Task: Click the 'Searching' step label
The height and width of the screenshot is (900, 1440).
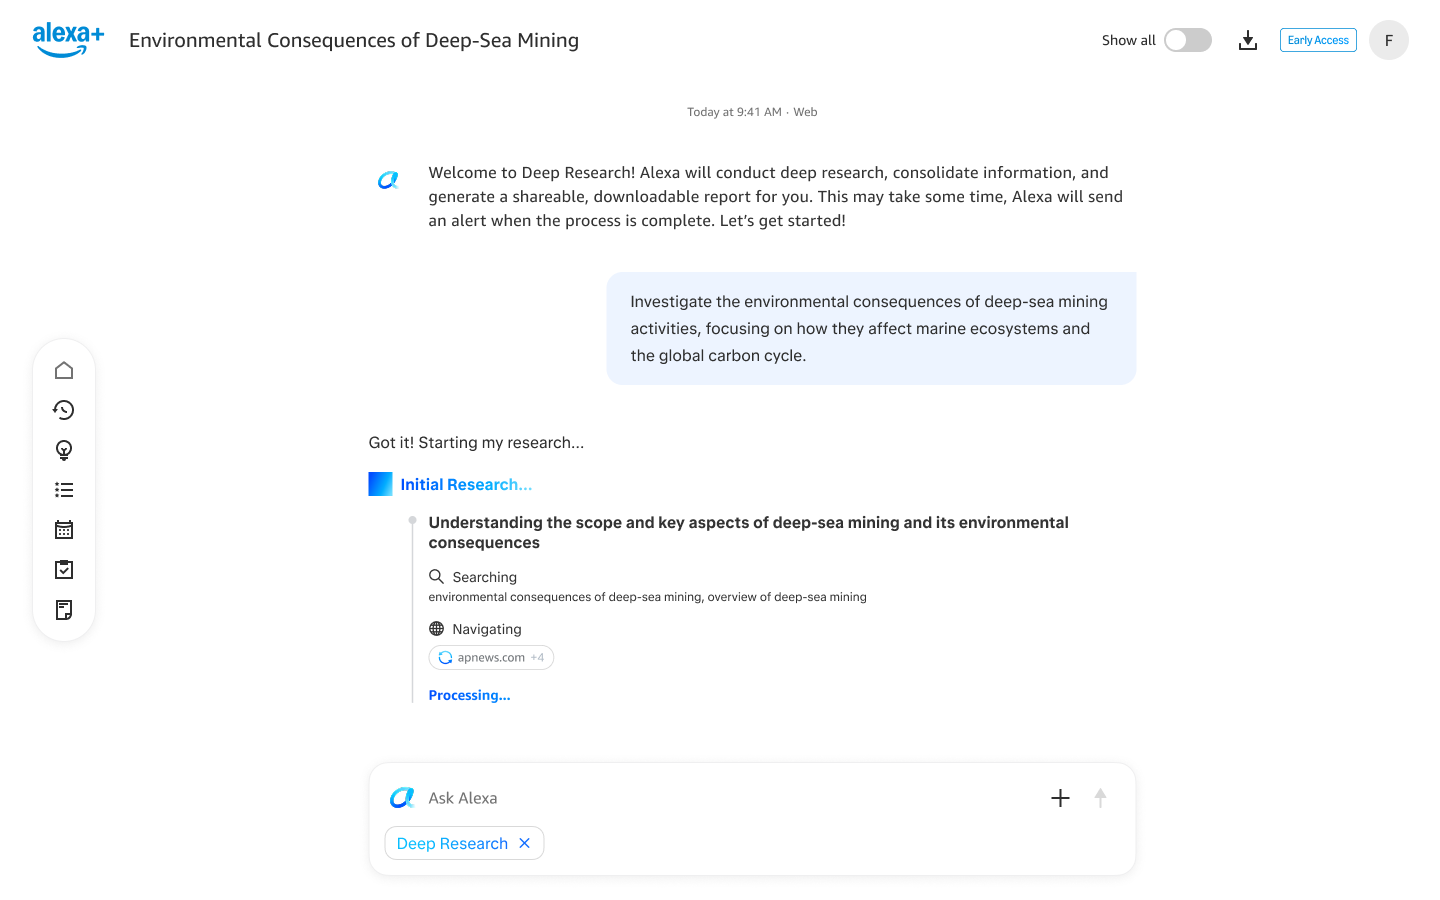Action: coord(485,577)
